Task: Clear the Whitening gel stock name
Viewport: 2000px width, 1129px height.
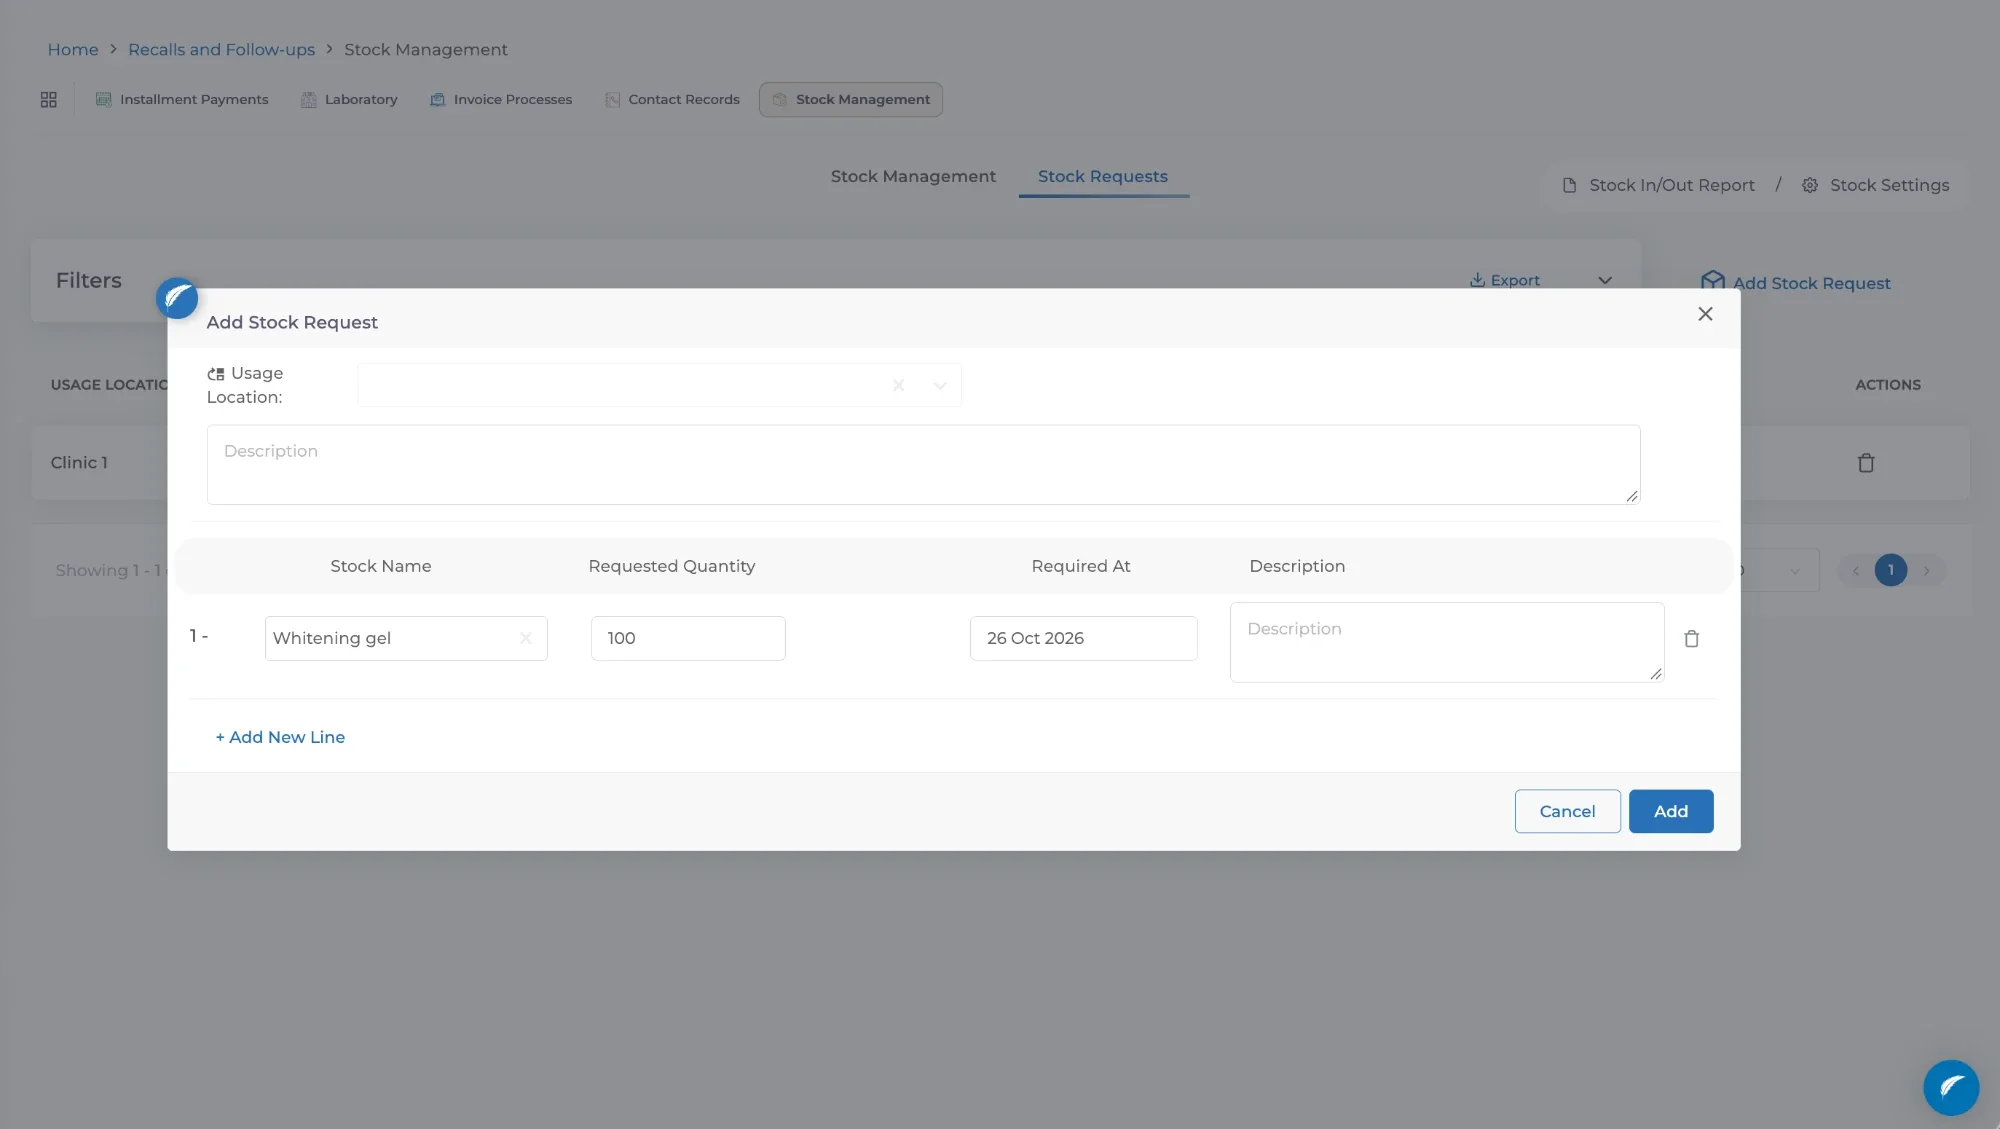Action: tap(525, 638)
